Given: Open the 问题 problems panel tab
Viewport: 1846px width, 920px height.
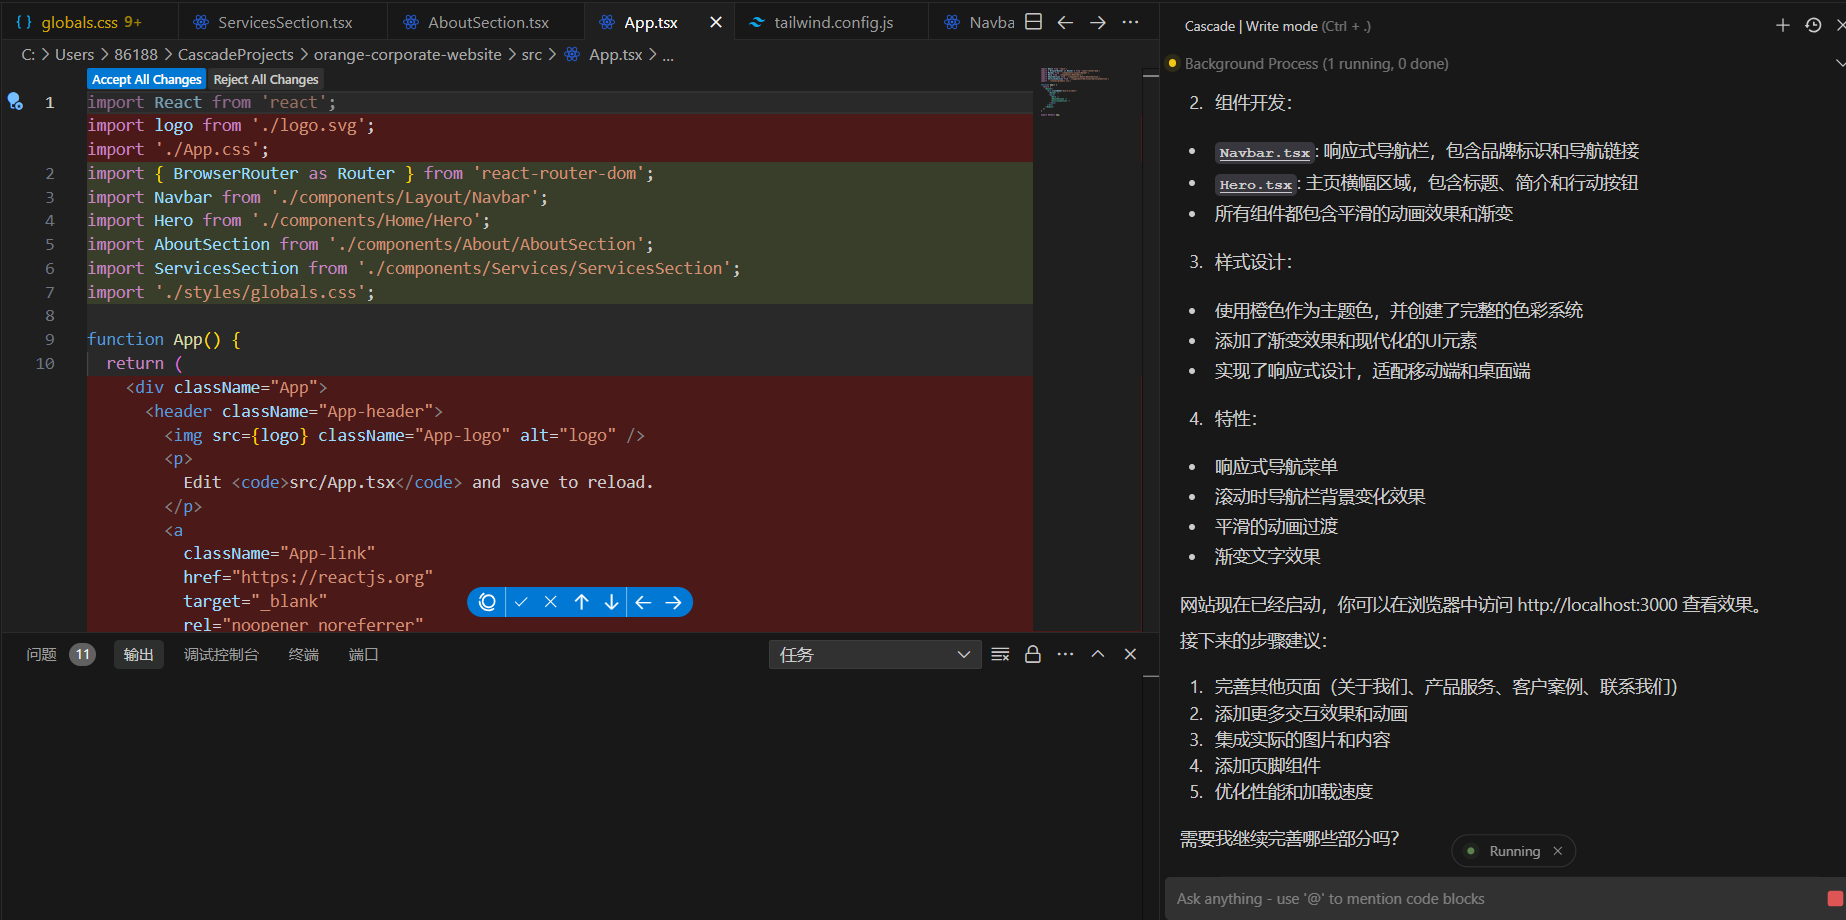Looking at the screenshot, I should click(x=41, y=654).
